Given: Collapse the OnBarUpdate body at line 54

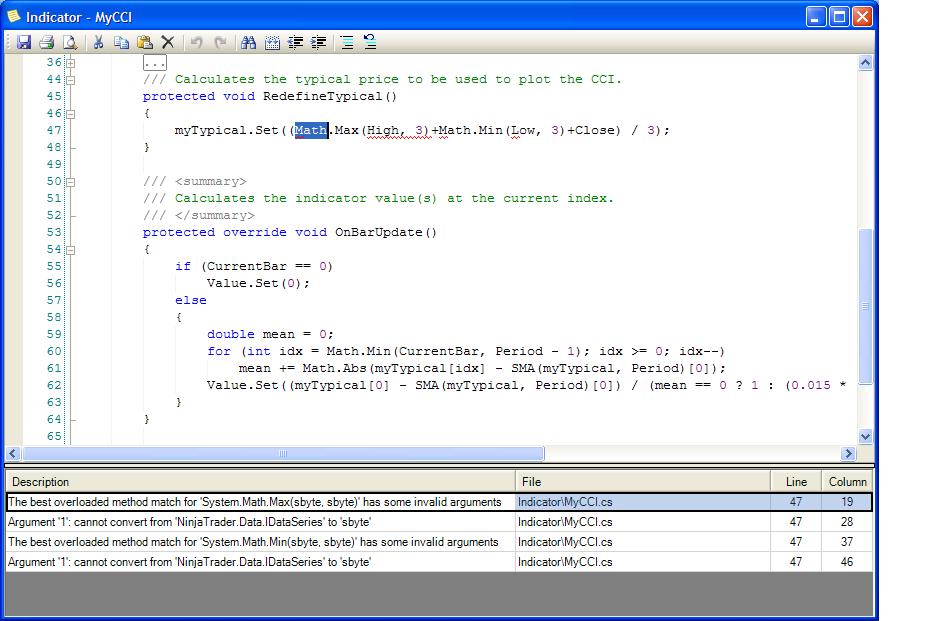Looking at the screenshot, I should (70, 250).
